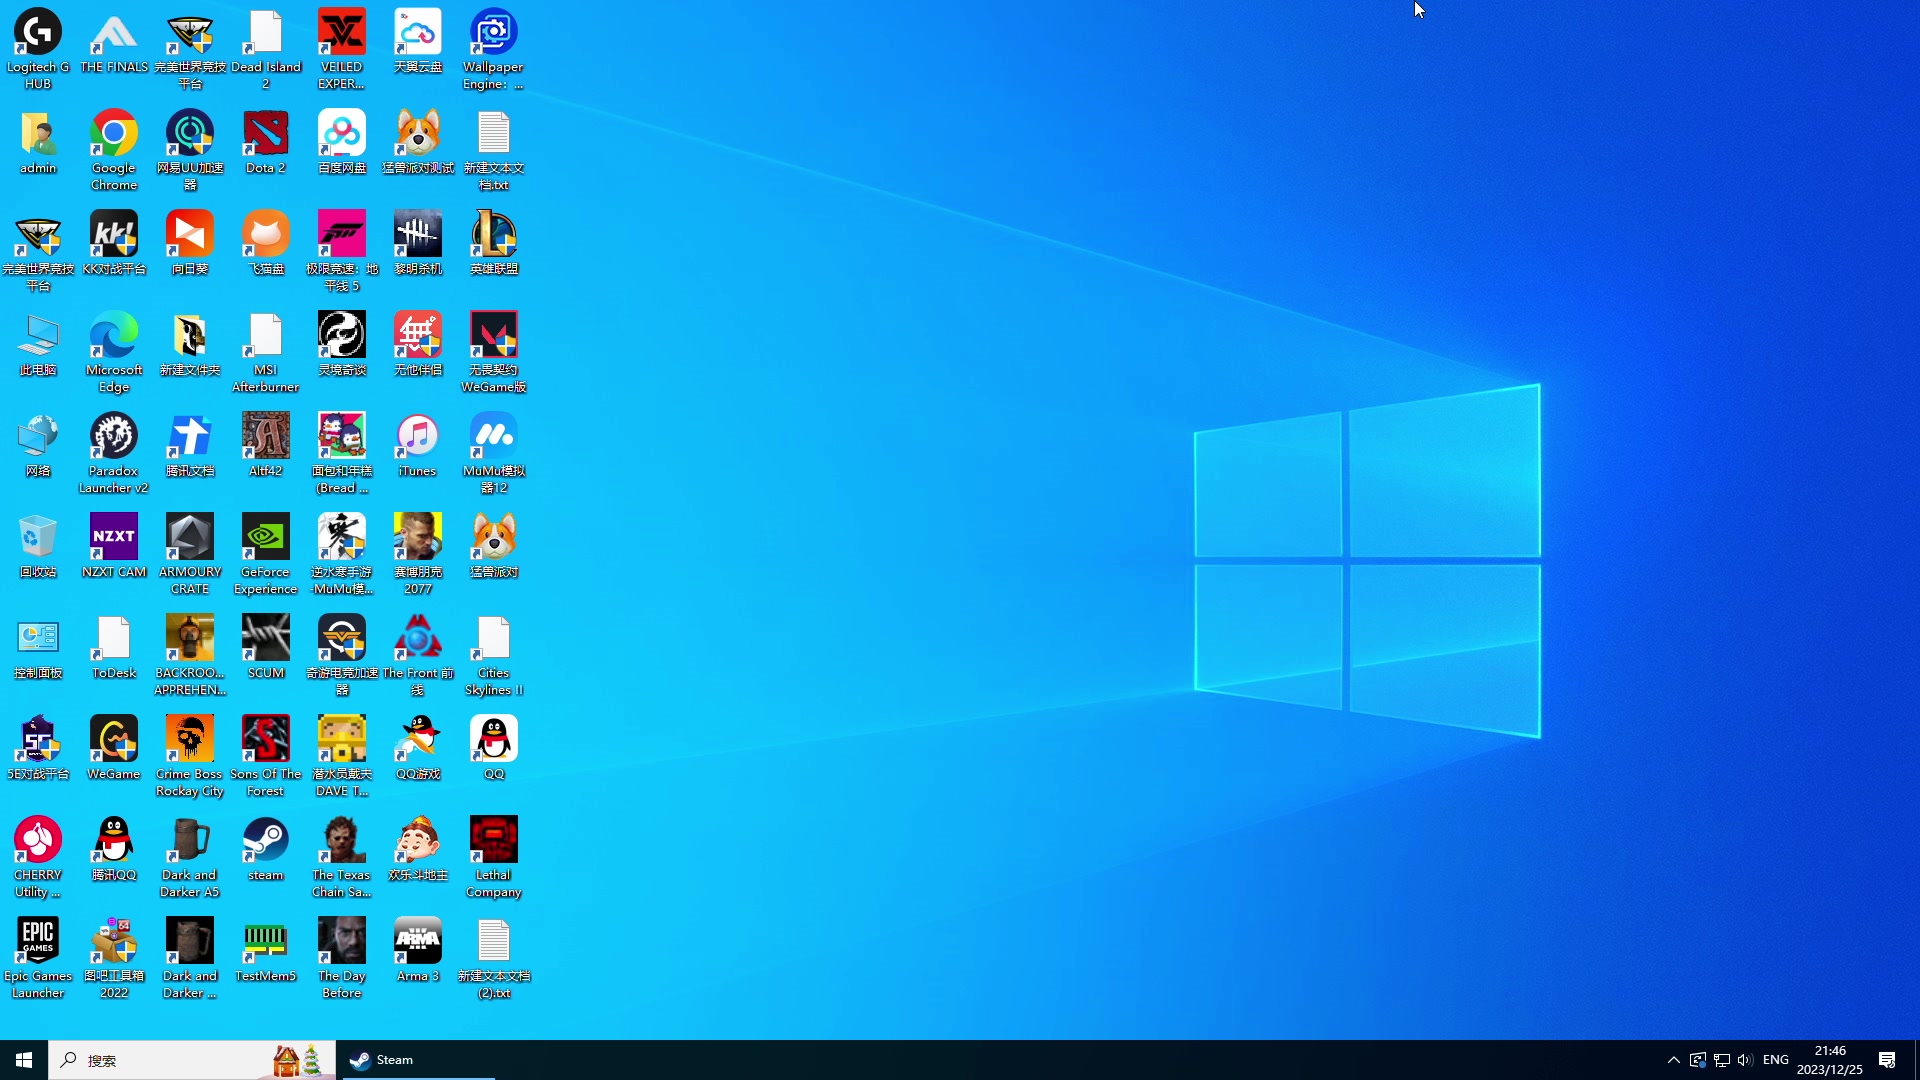Select the 欢乐斗地主 game icon

pyautogui.click(x=418, y=848)
